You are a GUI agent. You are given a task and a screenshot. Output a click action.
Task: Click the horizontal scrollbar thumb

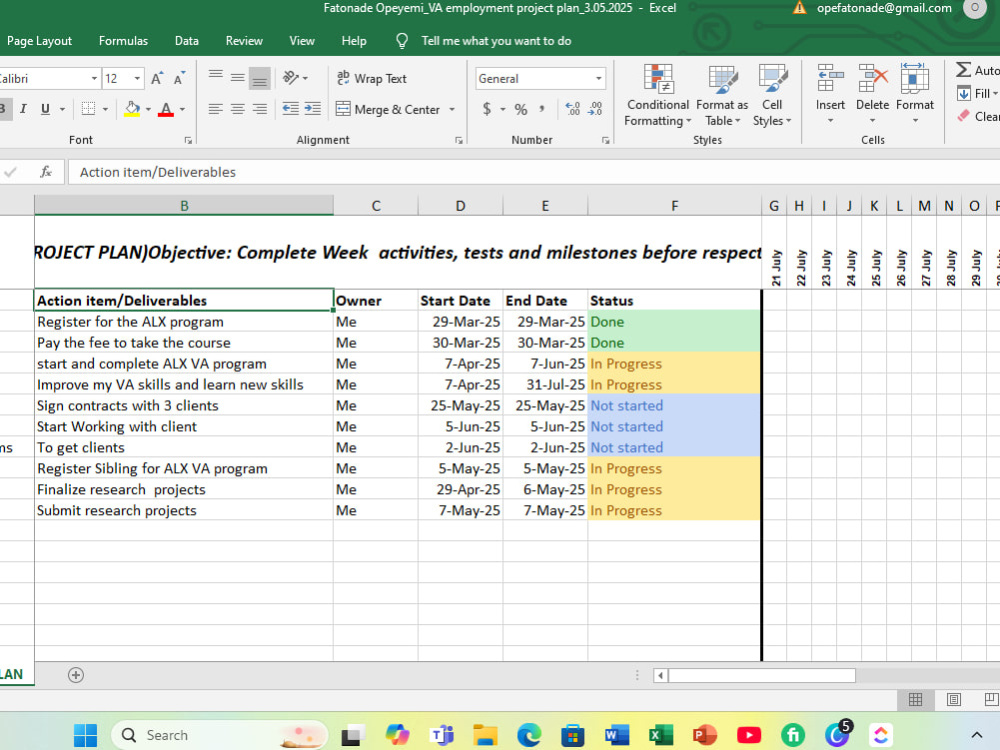761,675
